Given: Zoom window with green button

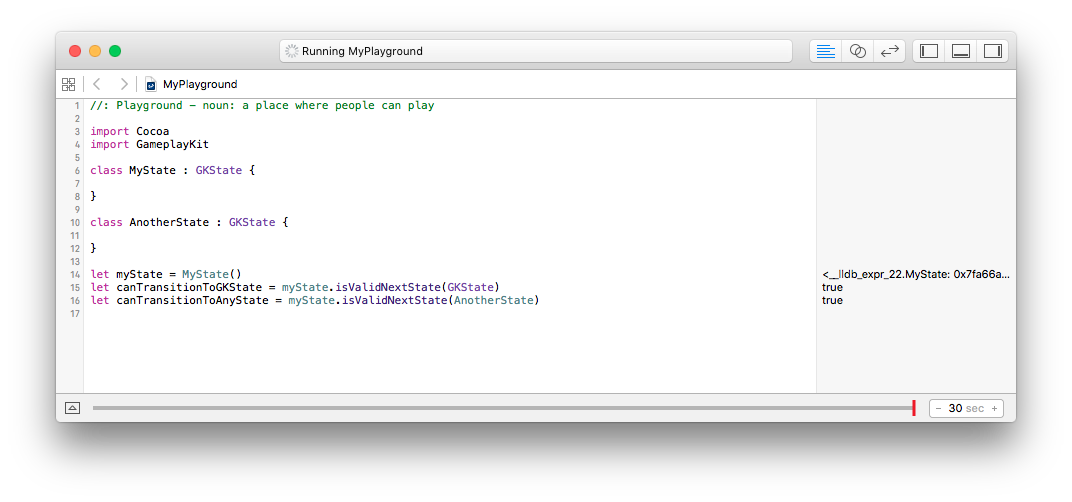Looking at the screenshot, I should coord(115,51).
